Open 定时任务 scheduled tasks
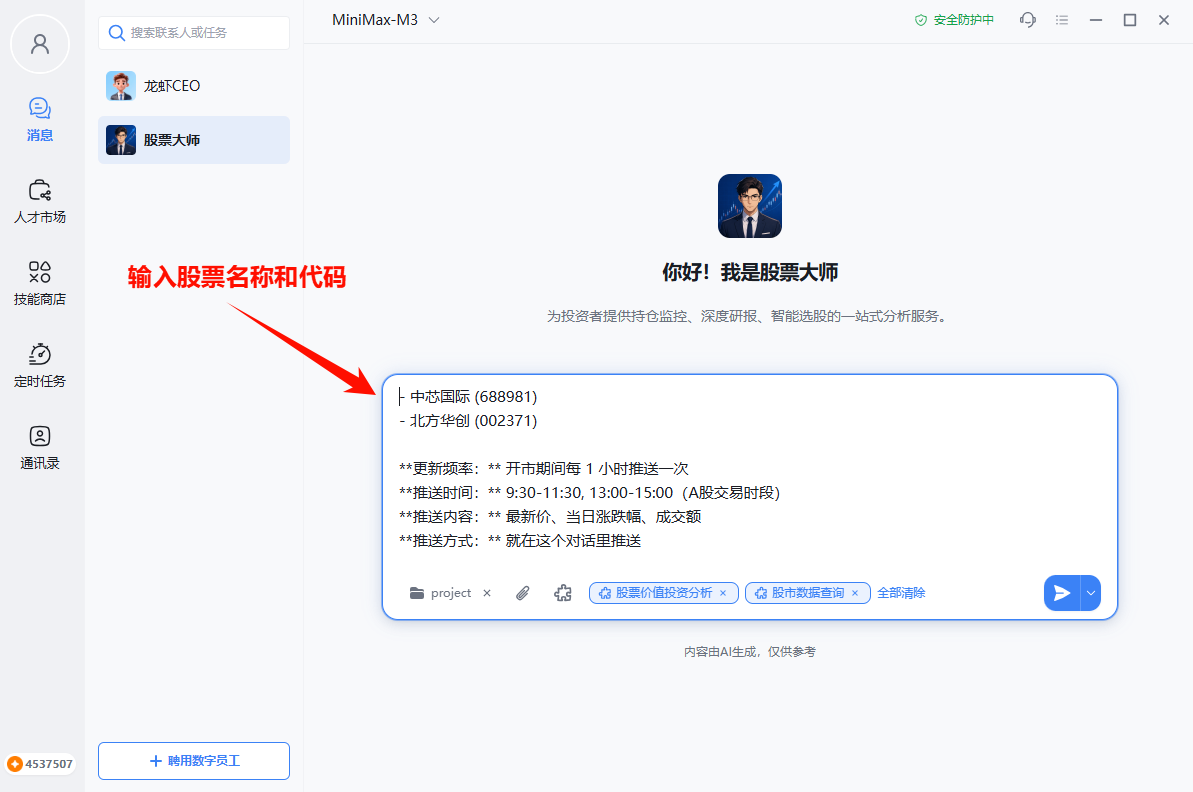Image resolution: width=1193 pixels, height=792 pixels. point(40,366)
